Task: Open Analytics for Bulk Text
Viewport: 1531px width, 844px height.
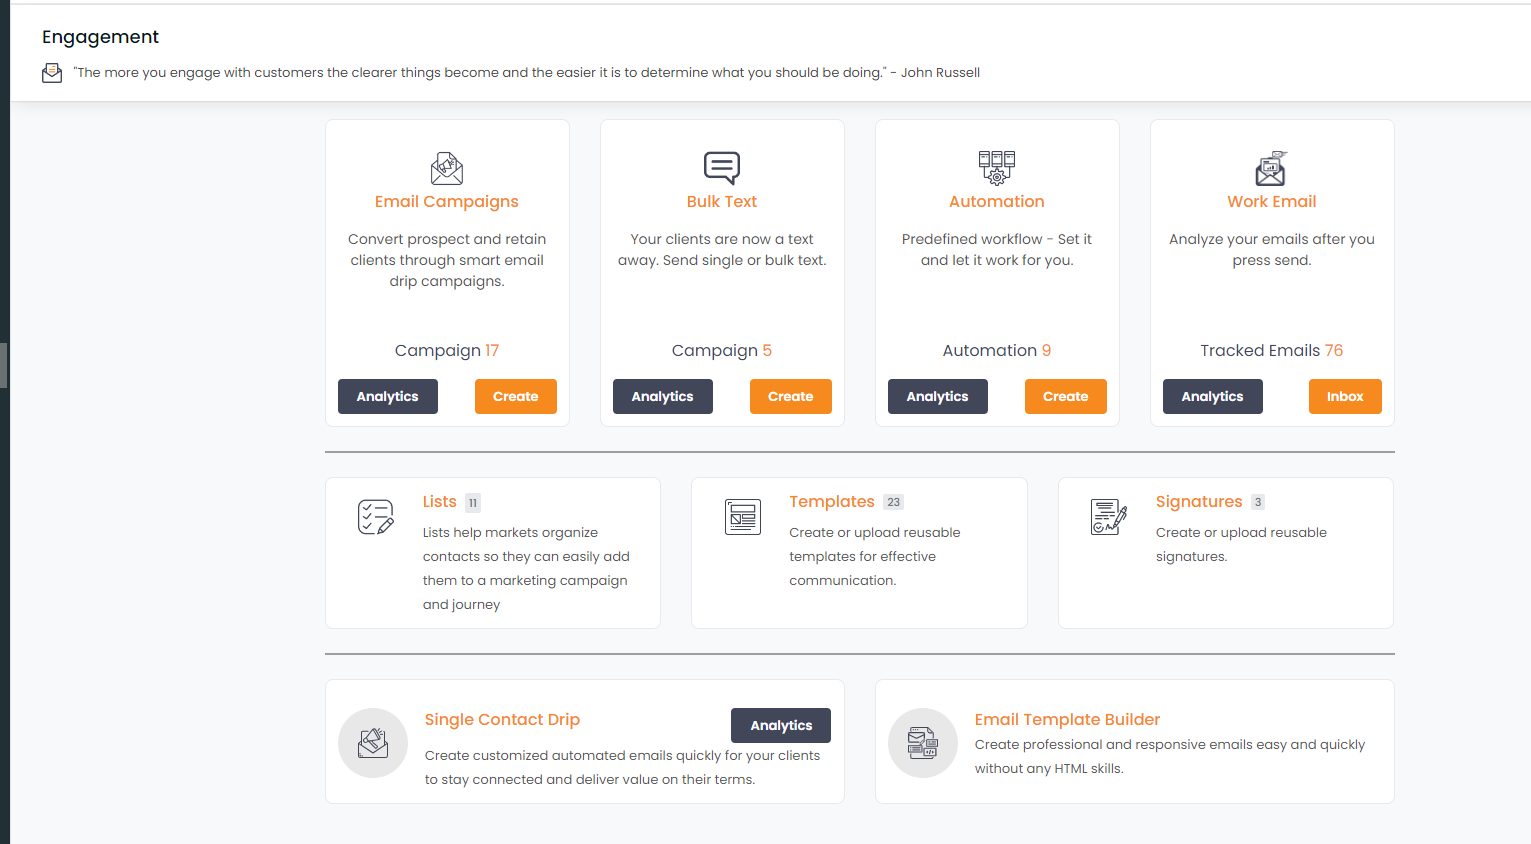Action: click(663, 396)
